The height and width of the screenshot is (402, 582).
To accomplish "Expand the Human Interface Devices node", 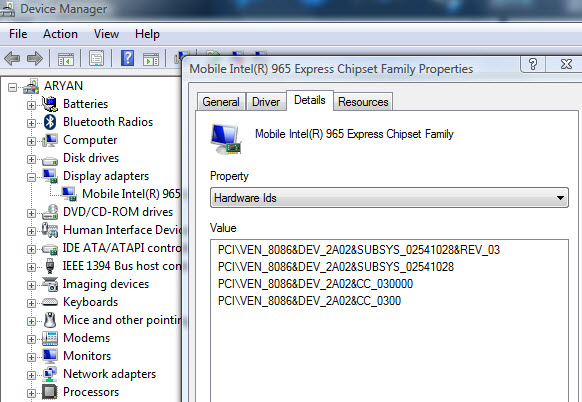I will (31, 231).
